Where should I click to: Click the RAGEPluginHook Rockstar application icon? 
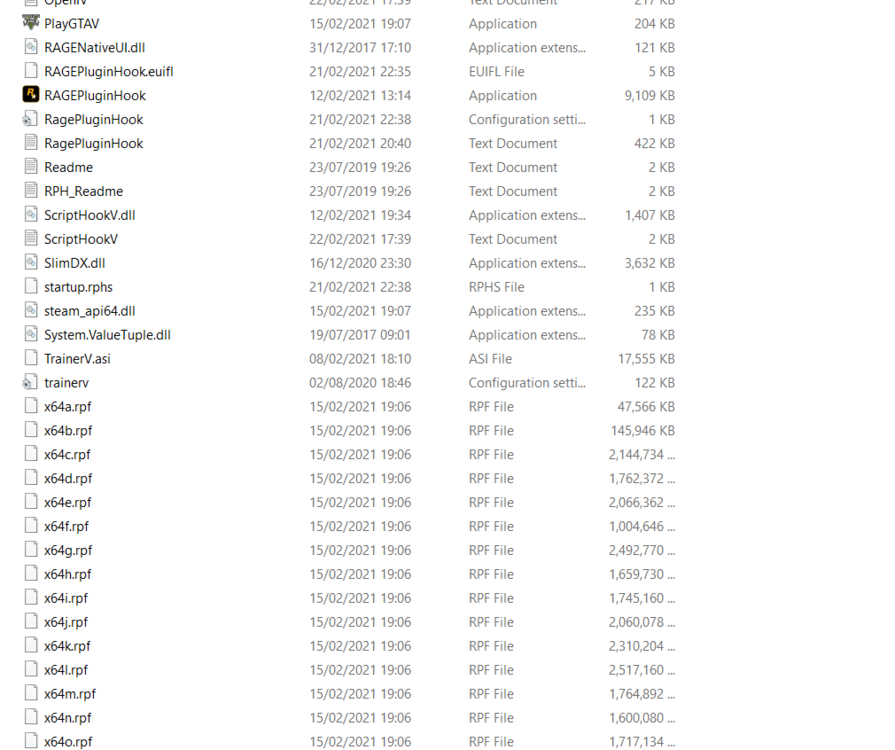31,95
